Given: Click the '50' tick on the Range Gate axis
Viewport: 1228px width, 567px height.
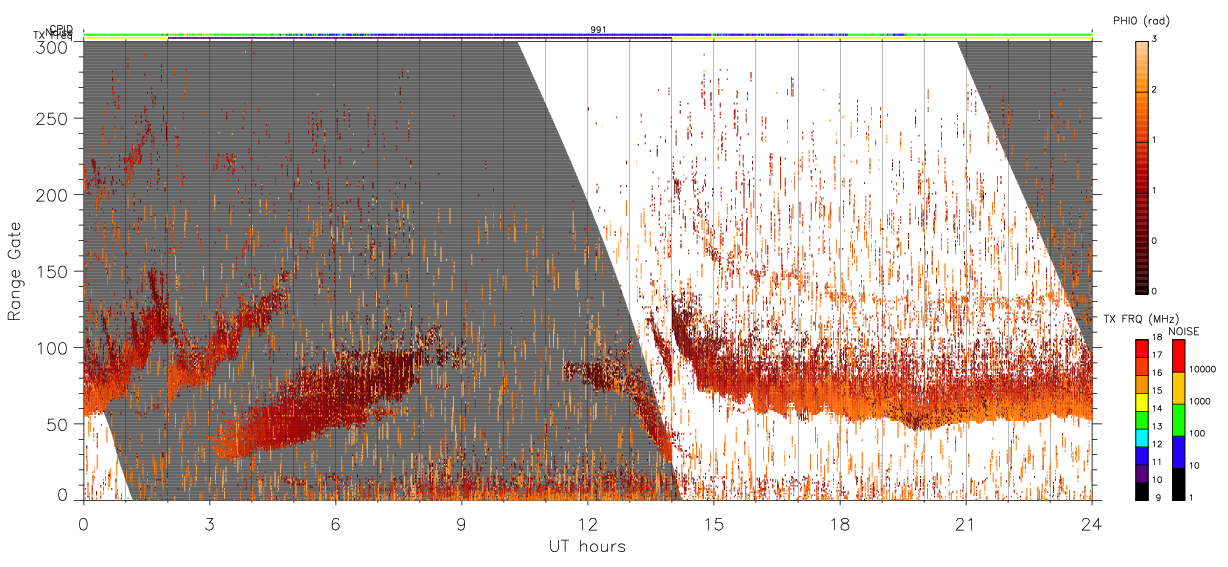Looking at the screenshot, I should point(59,424).
